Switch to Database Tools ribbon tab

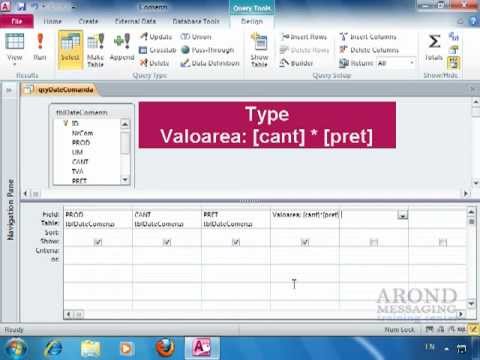tap(196, 21)
